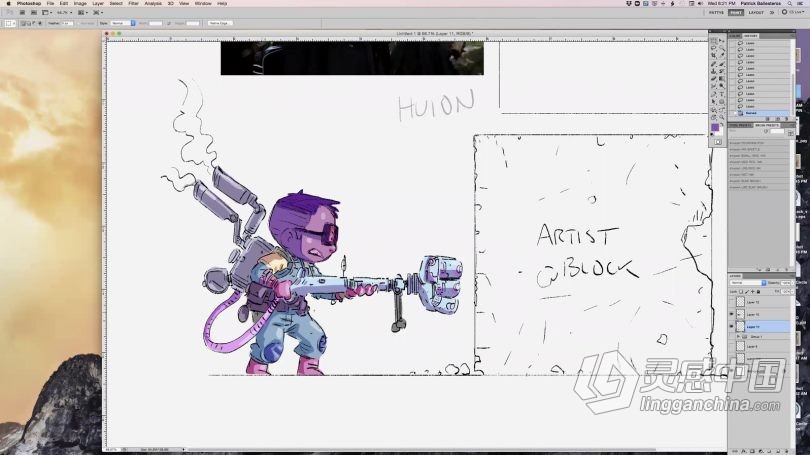This screenshot has height=455, width=810.
Task: Expand the Group 1 layer group
Action: 739,337
